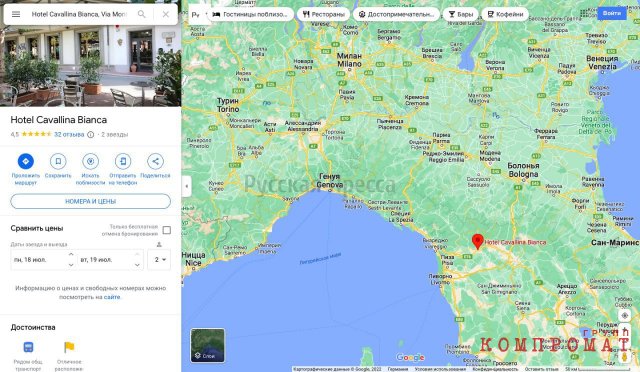
Task: Toggle the free cancellation only checkbox
Action: click(167, 230)
